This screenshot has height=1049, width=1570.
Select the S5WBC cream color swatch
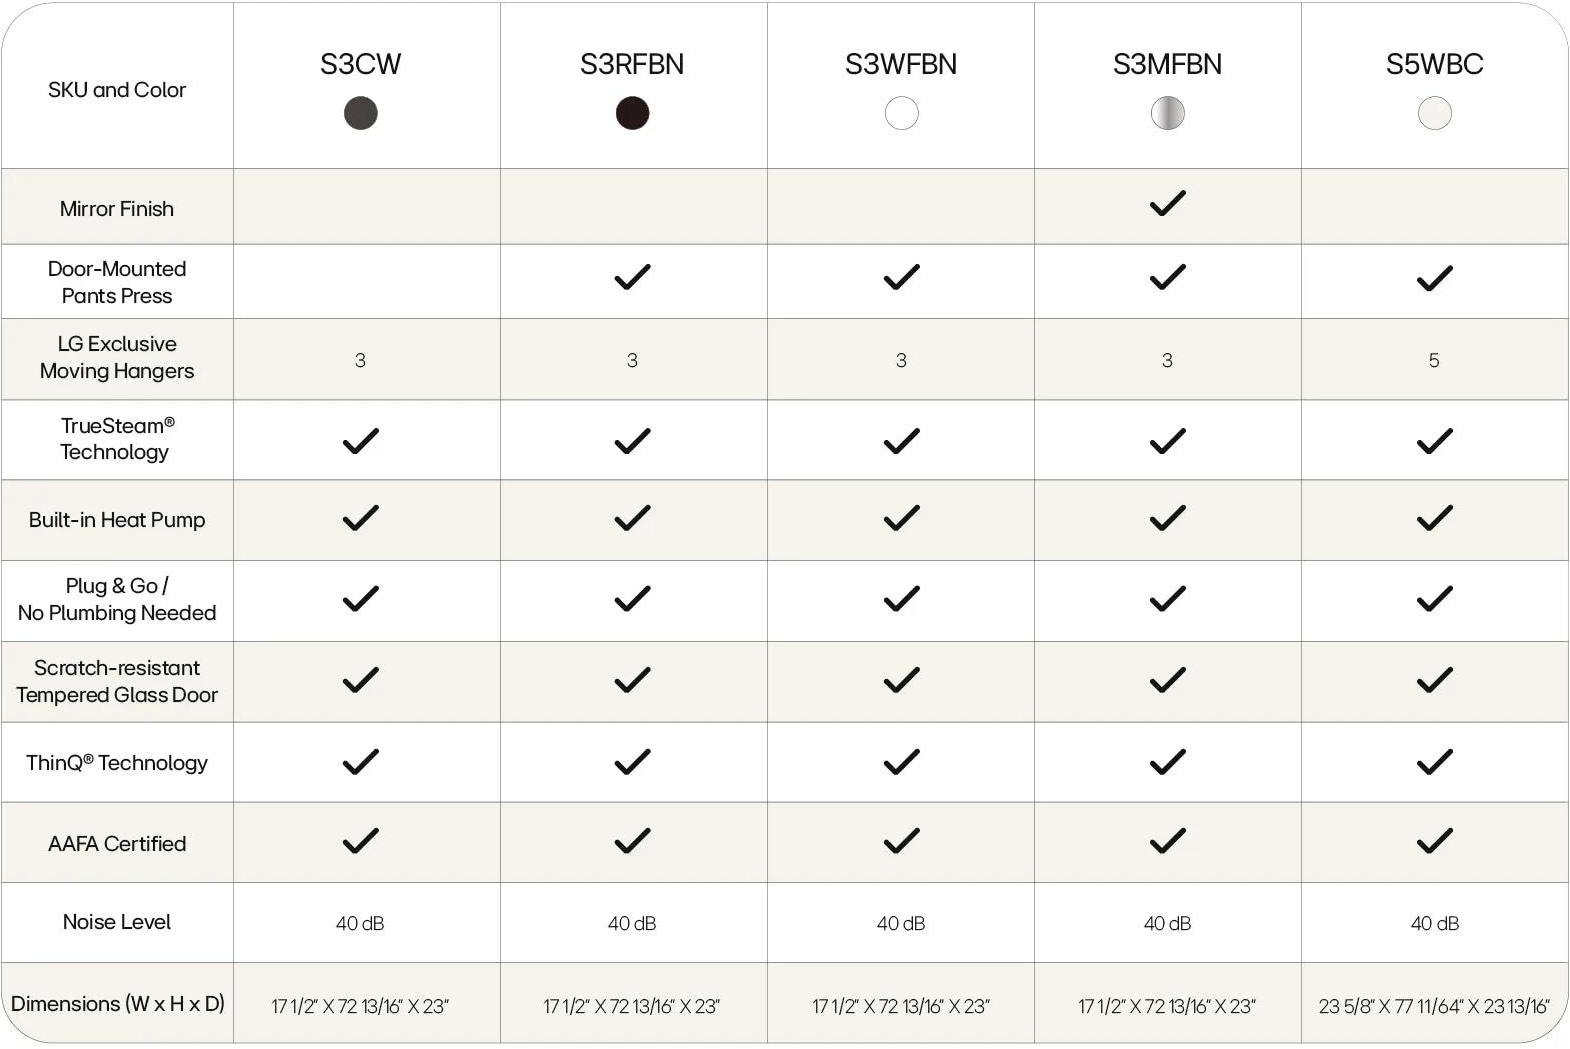[x=1434, y=113]
